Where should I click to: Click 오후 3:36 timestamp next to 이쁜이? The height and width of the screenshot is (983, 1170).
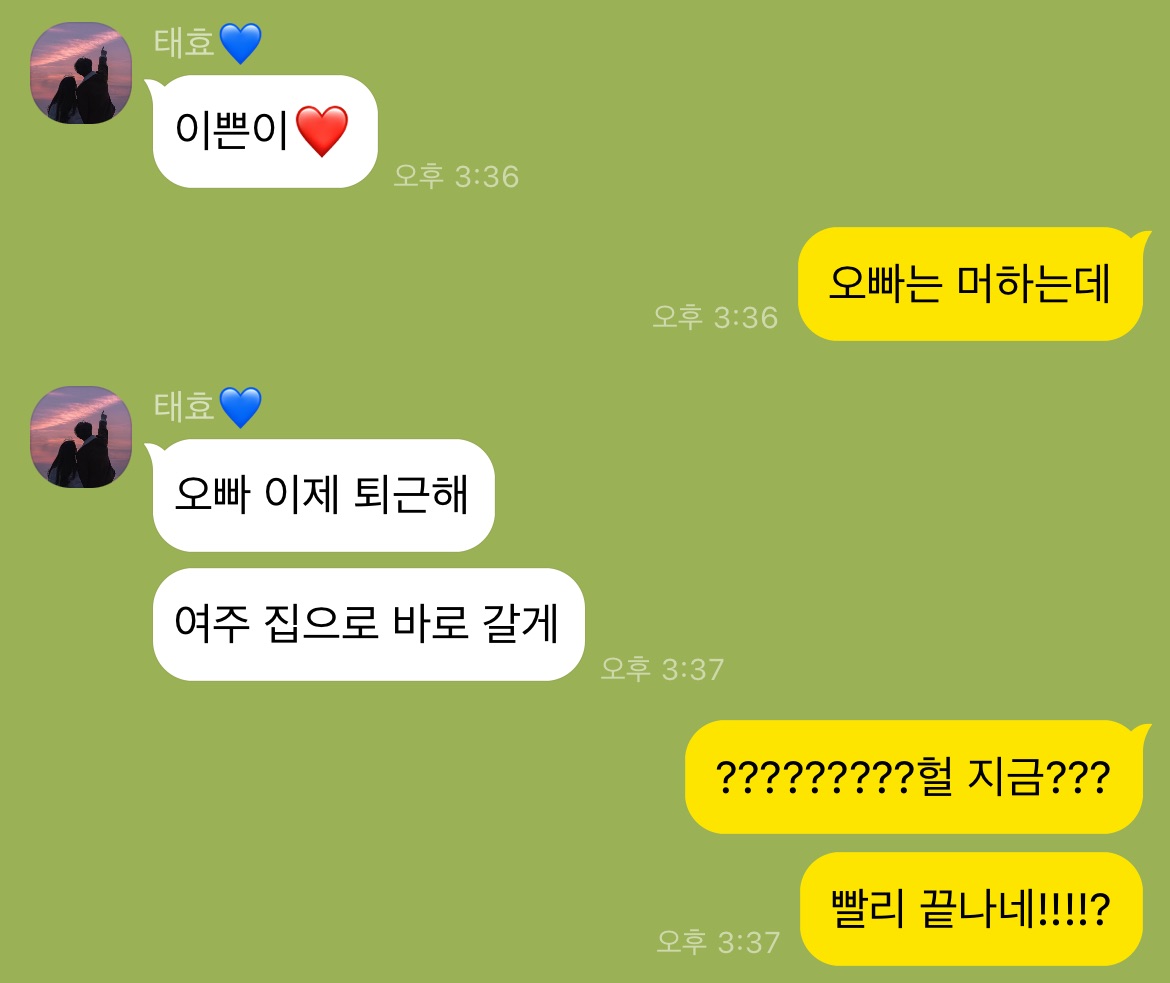tap(456, 176)
